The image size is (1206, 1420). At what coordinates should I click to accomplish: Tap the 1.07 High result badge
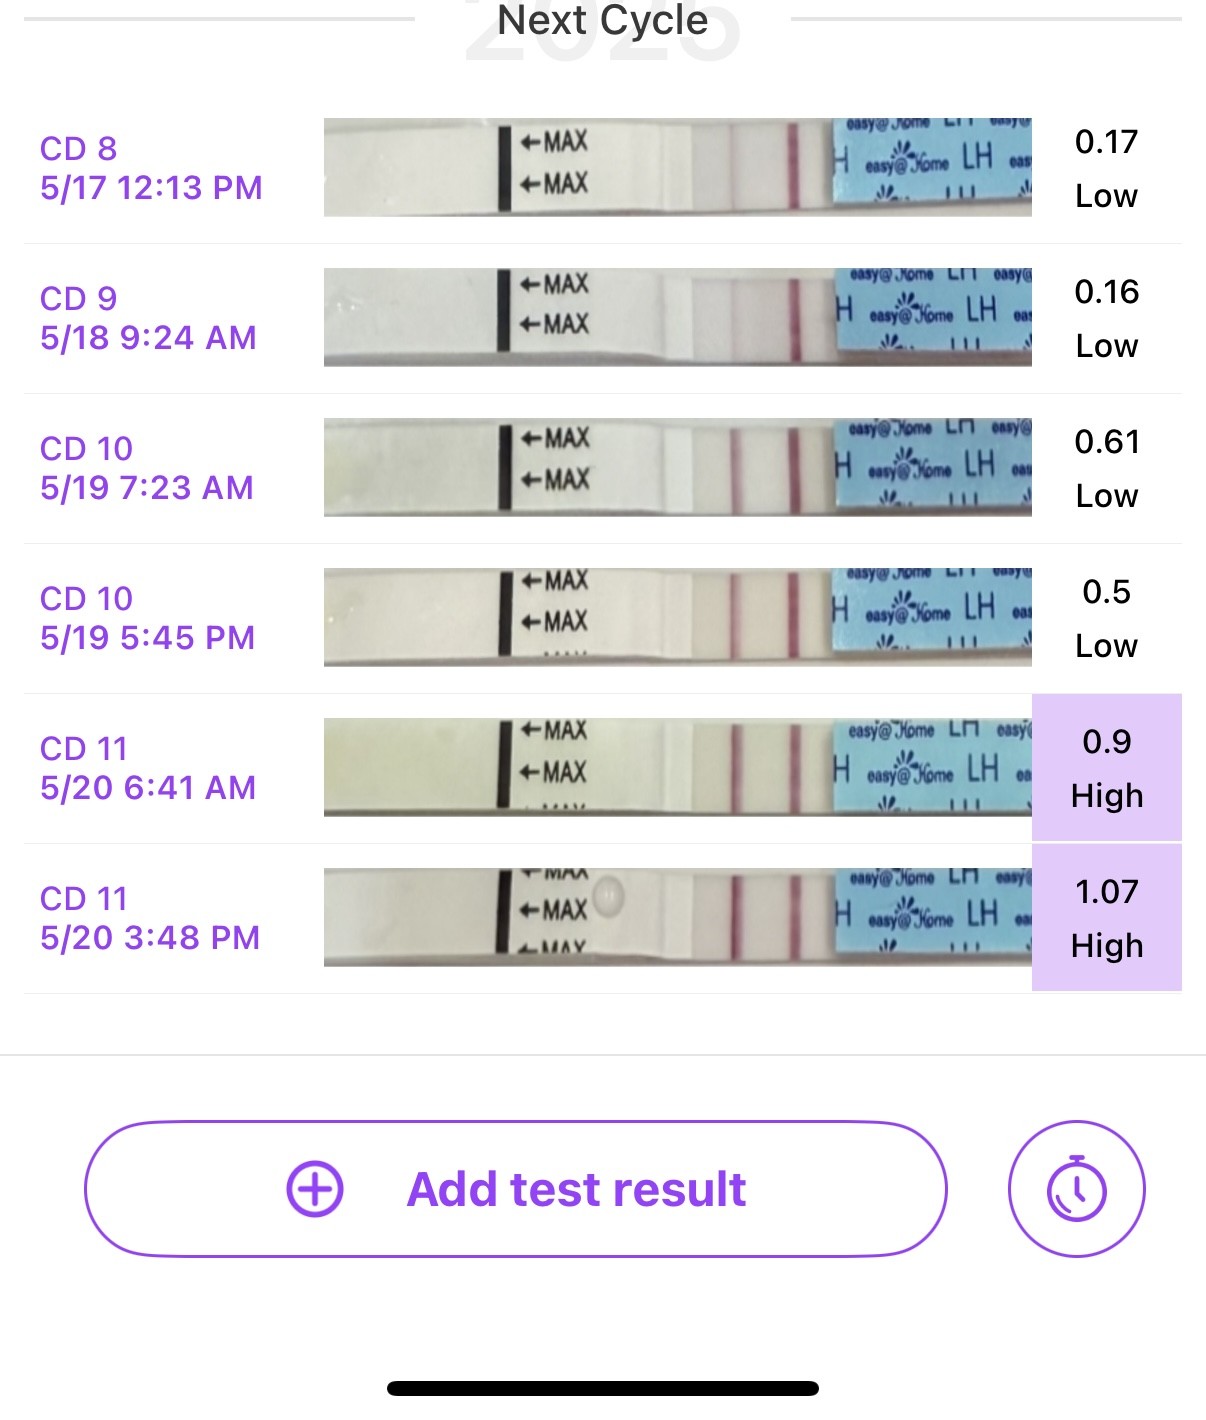(x=1106, y=918)
